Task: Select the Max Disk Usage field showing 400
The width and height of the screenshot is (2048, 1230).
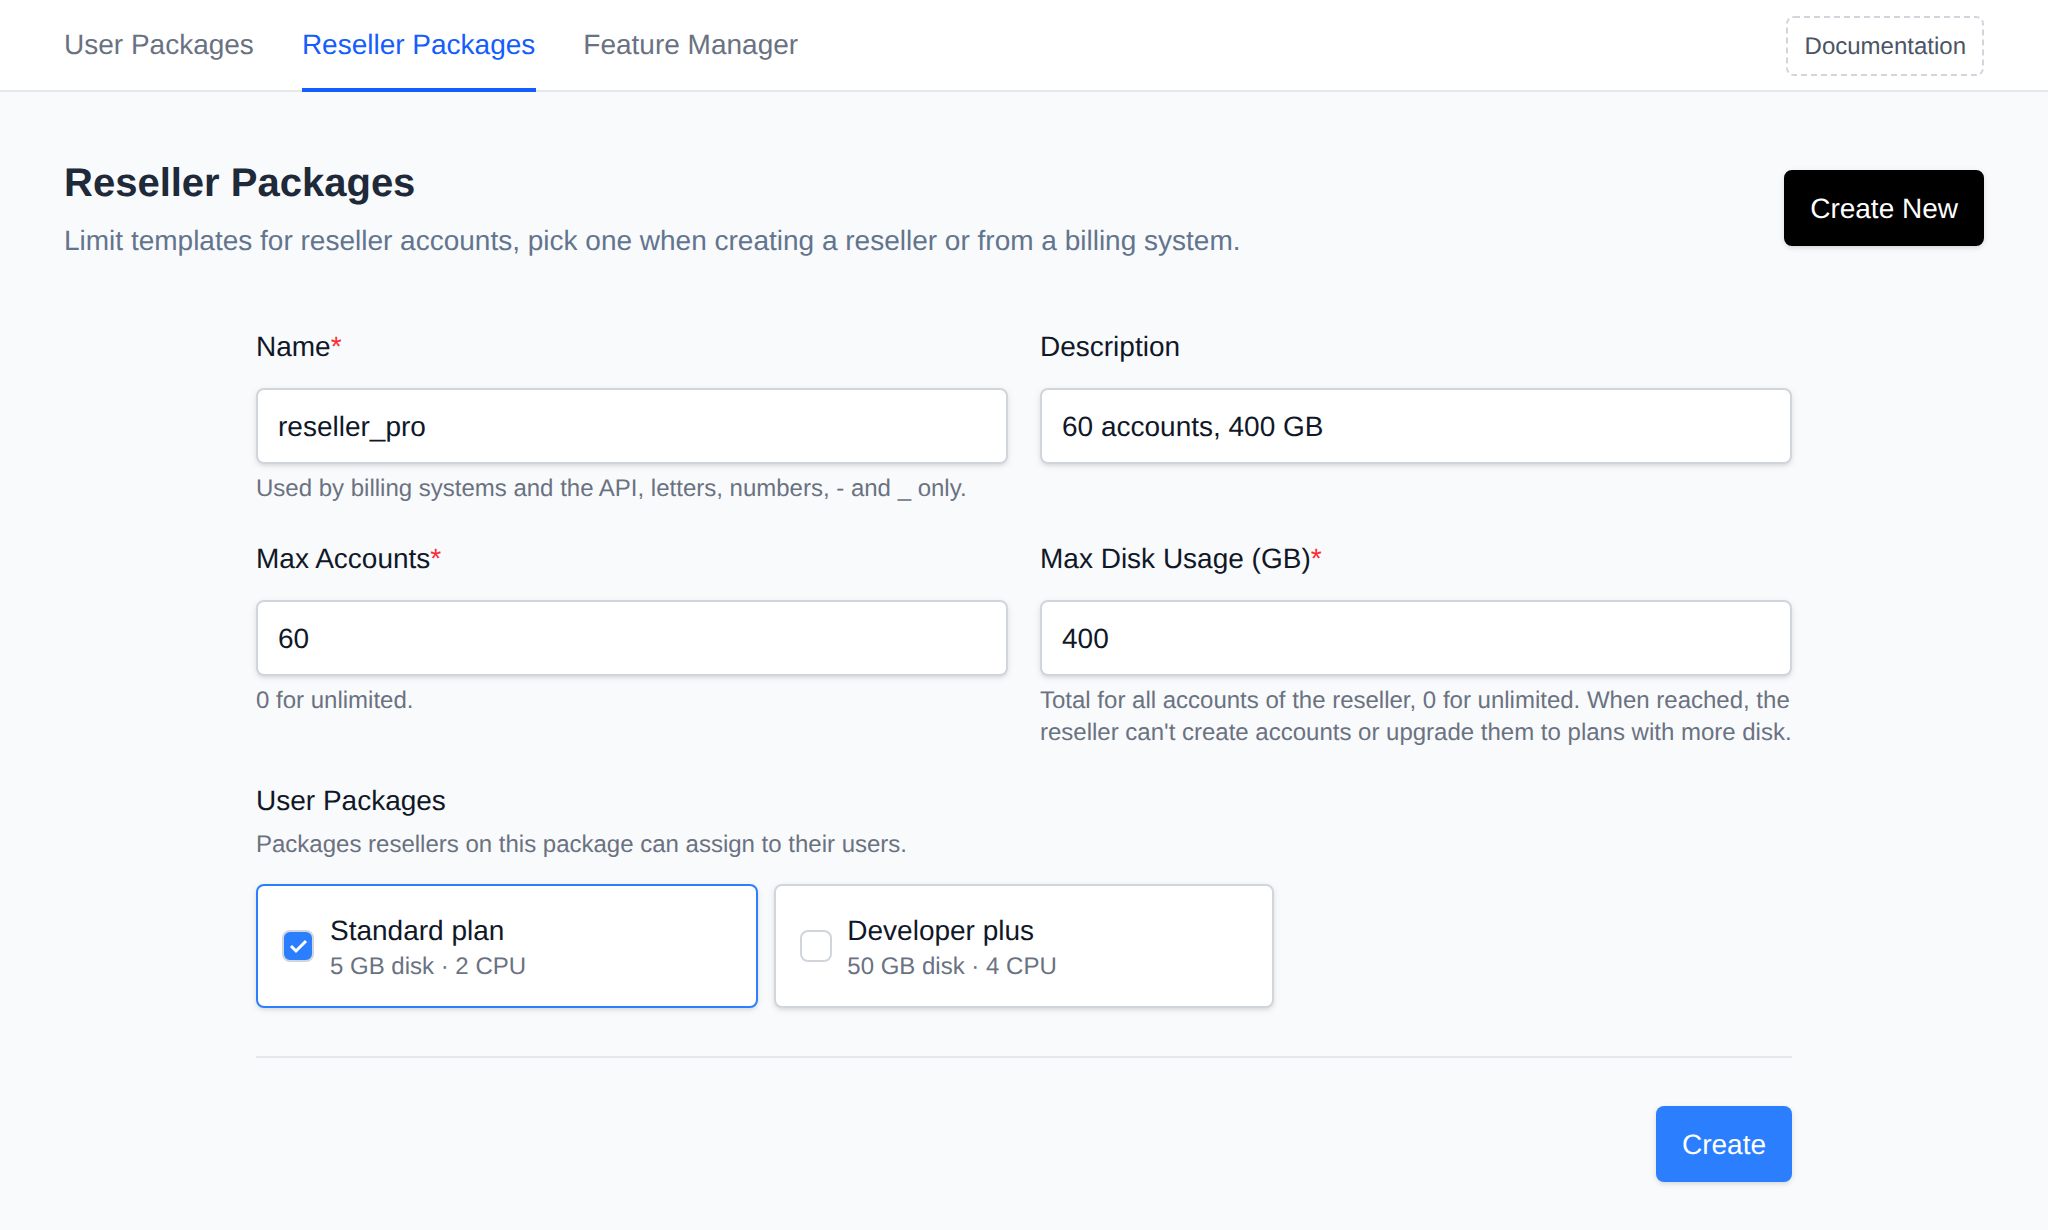Action: tap(1415, 638)
